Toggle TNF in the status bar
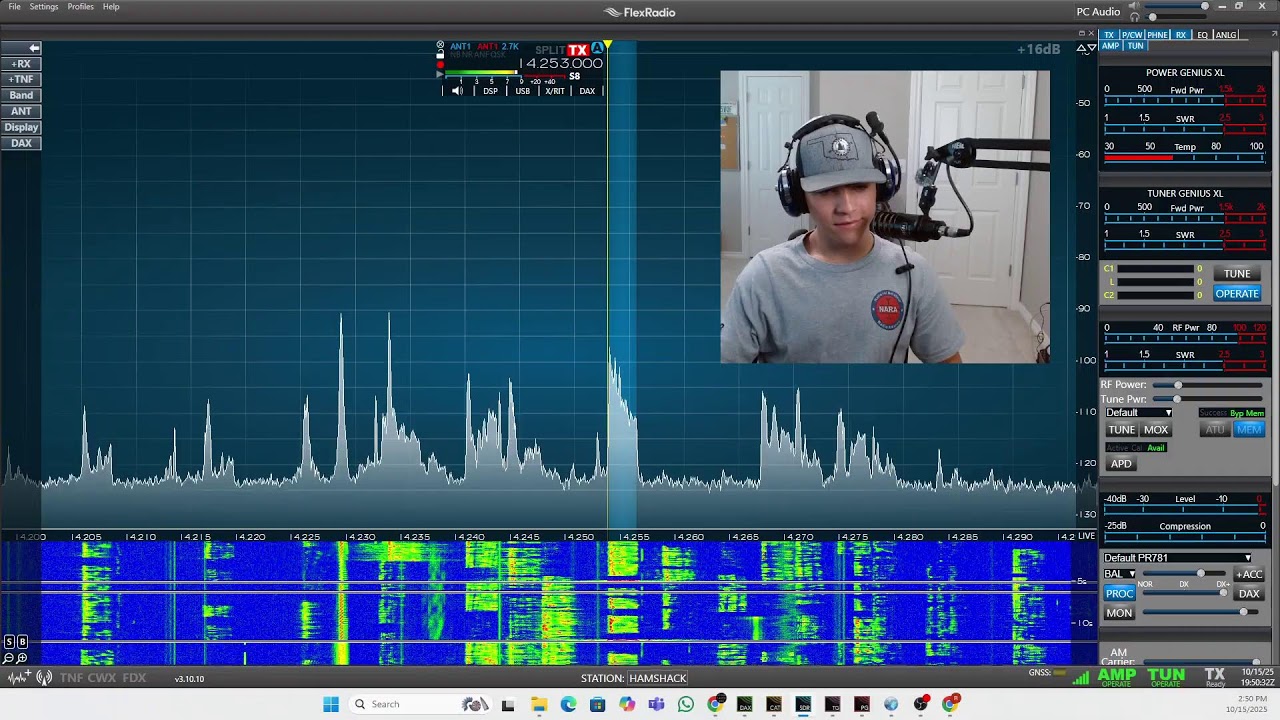Image resolution: width=1280 pixels, height=720 pixels. (71, 678)
